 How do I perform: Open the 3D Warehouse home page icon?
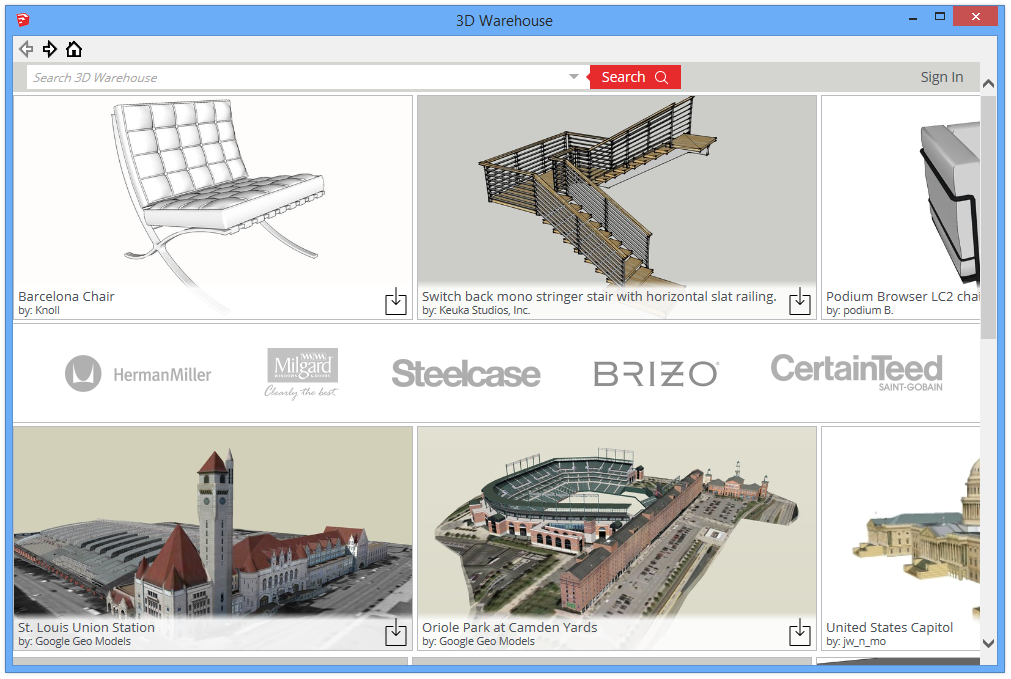(x=74, y=49)
